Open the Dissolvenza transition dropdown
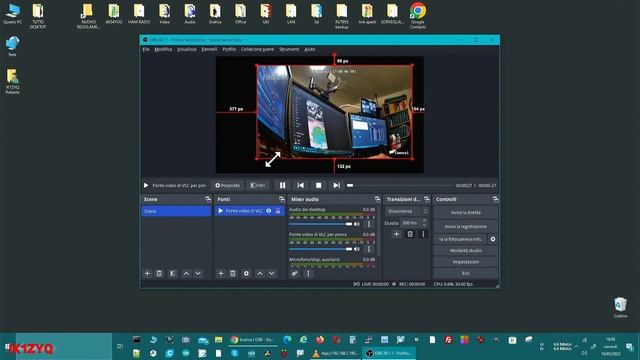This screenshot has height=360, width=640. point(407,211)
